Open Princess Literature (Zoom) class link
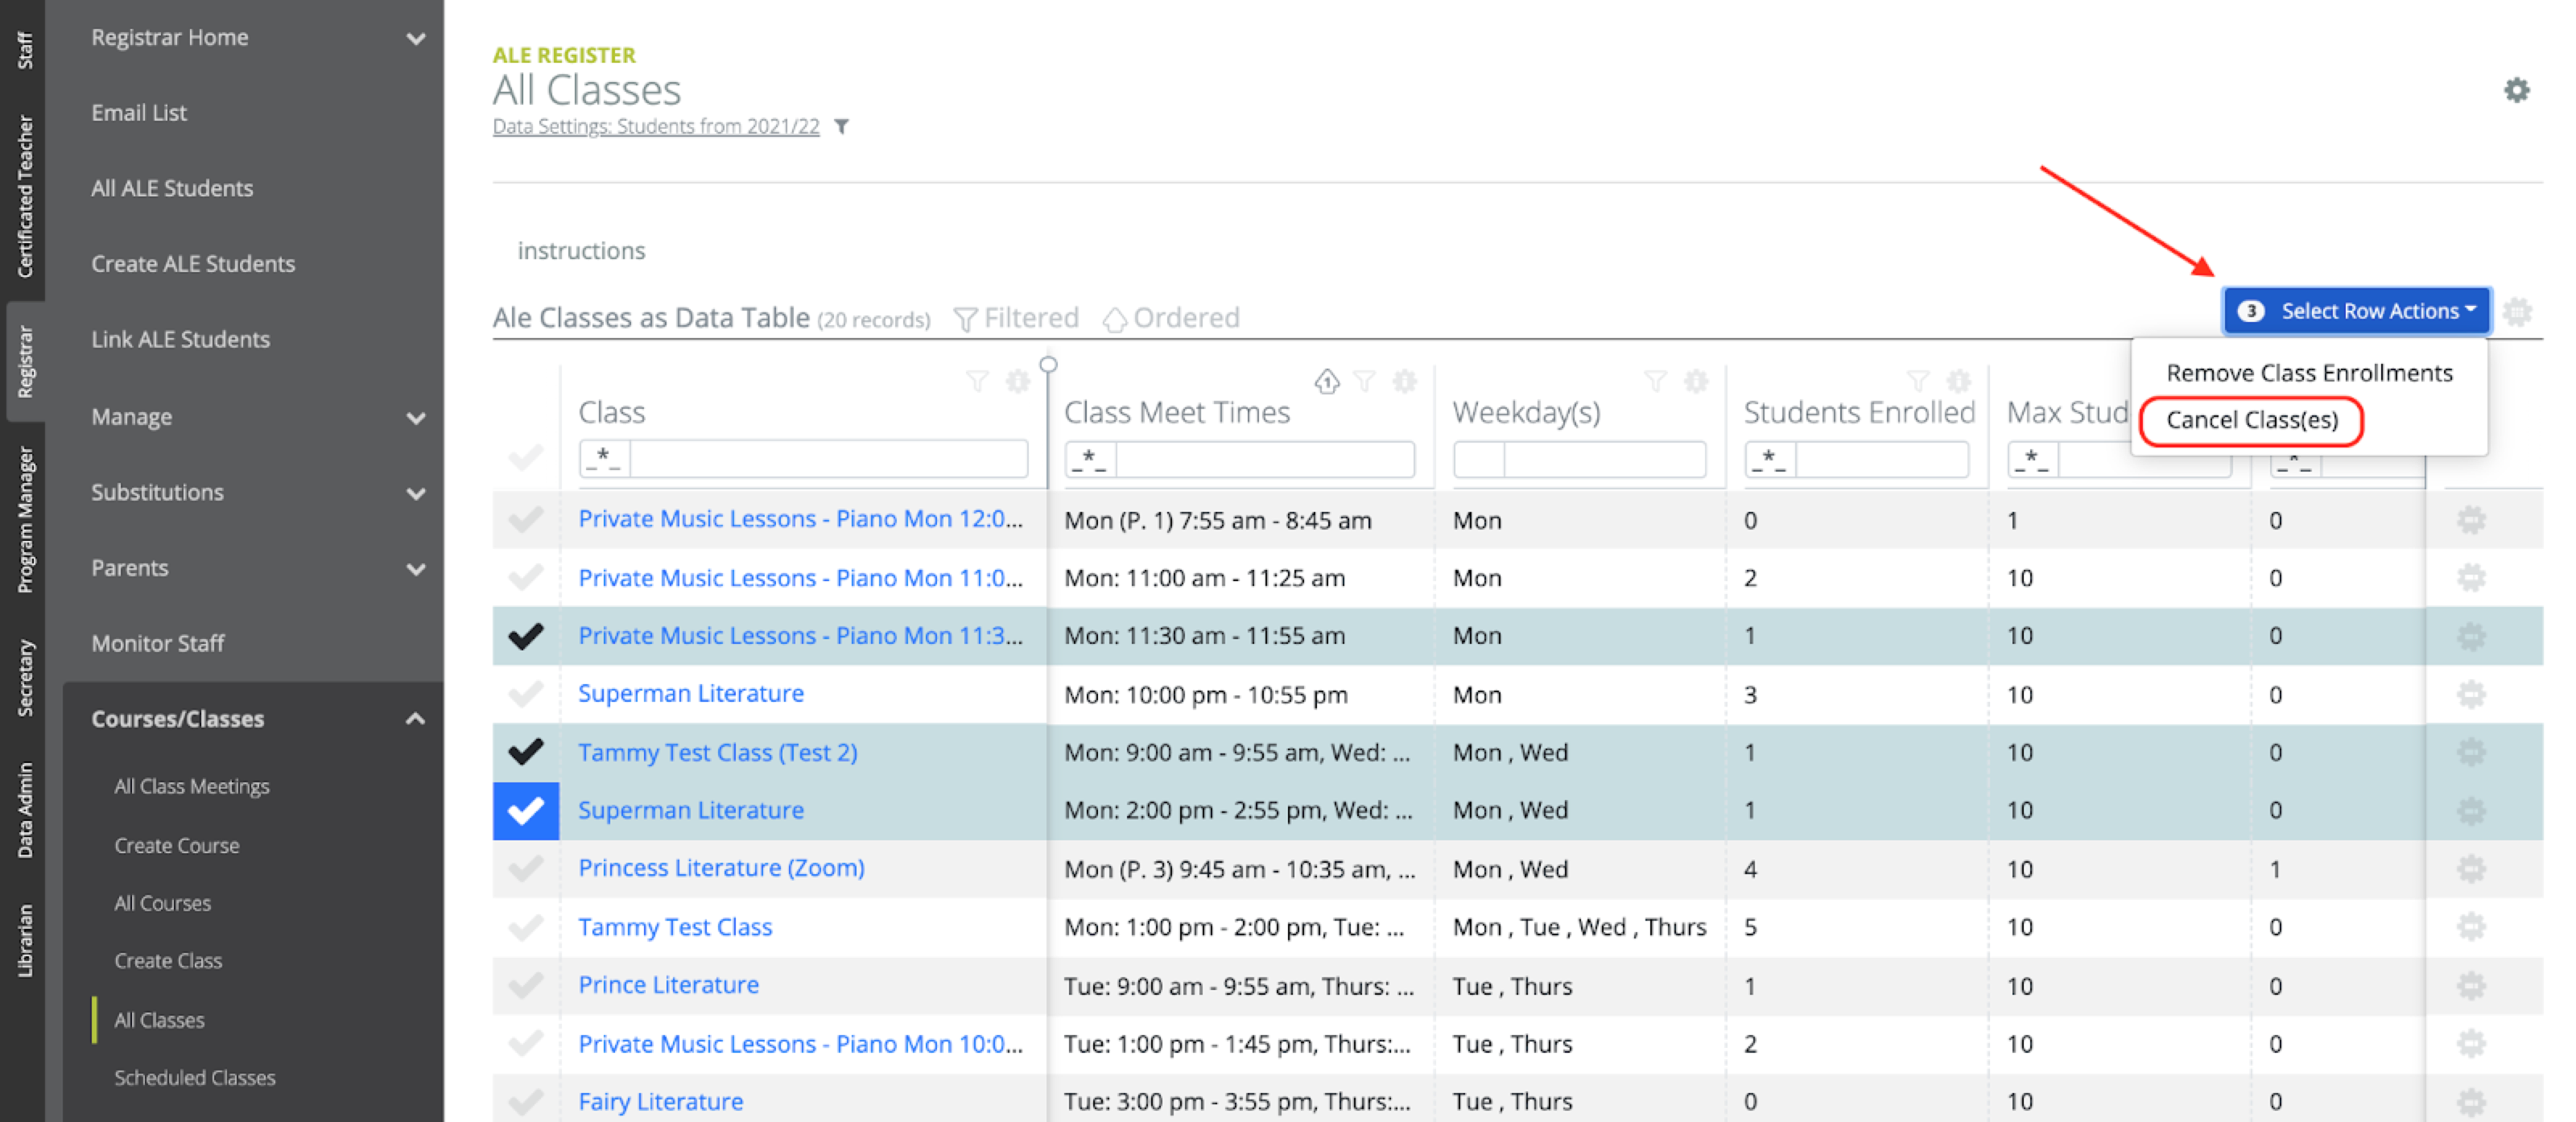The width and height of the screenshot is (2576, 1122). coord(721,868)
